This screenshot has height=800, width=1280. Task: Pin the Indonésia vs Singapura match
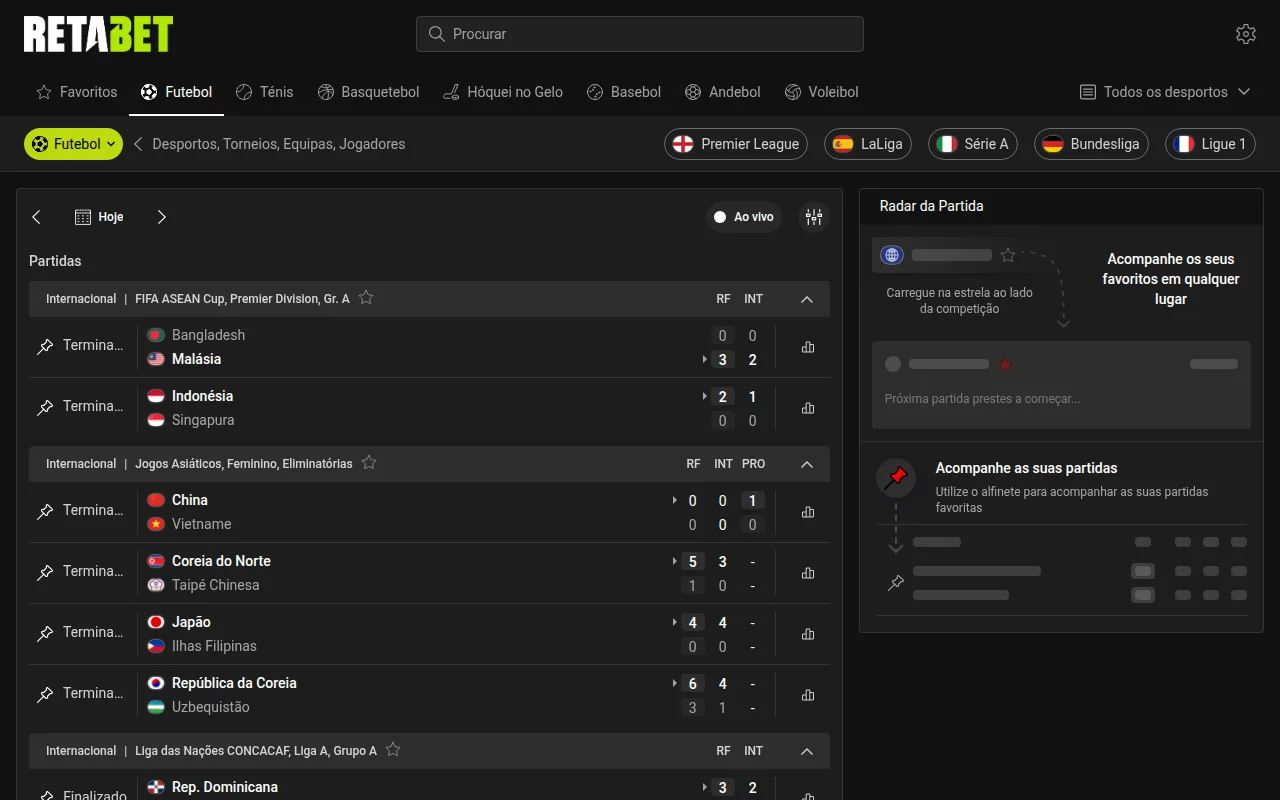coord(45,408)
